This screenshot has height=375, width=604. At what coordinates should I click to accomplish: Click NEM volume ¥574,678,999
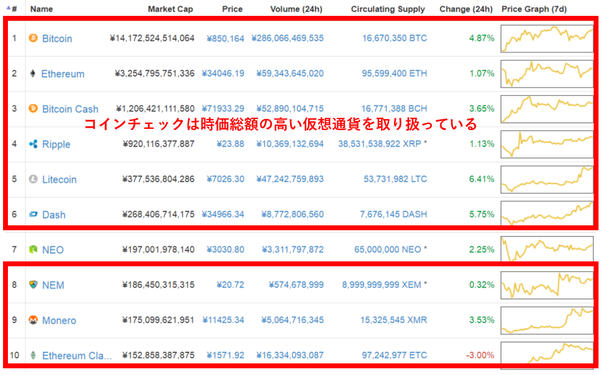point(296,285)
